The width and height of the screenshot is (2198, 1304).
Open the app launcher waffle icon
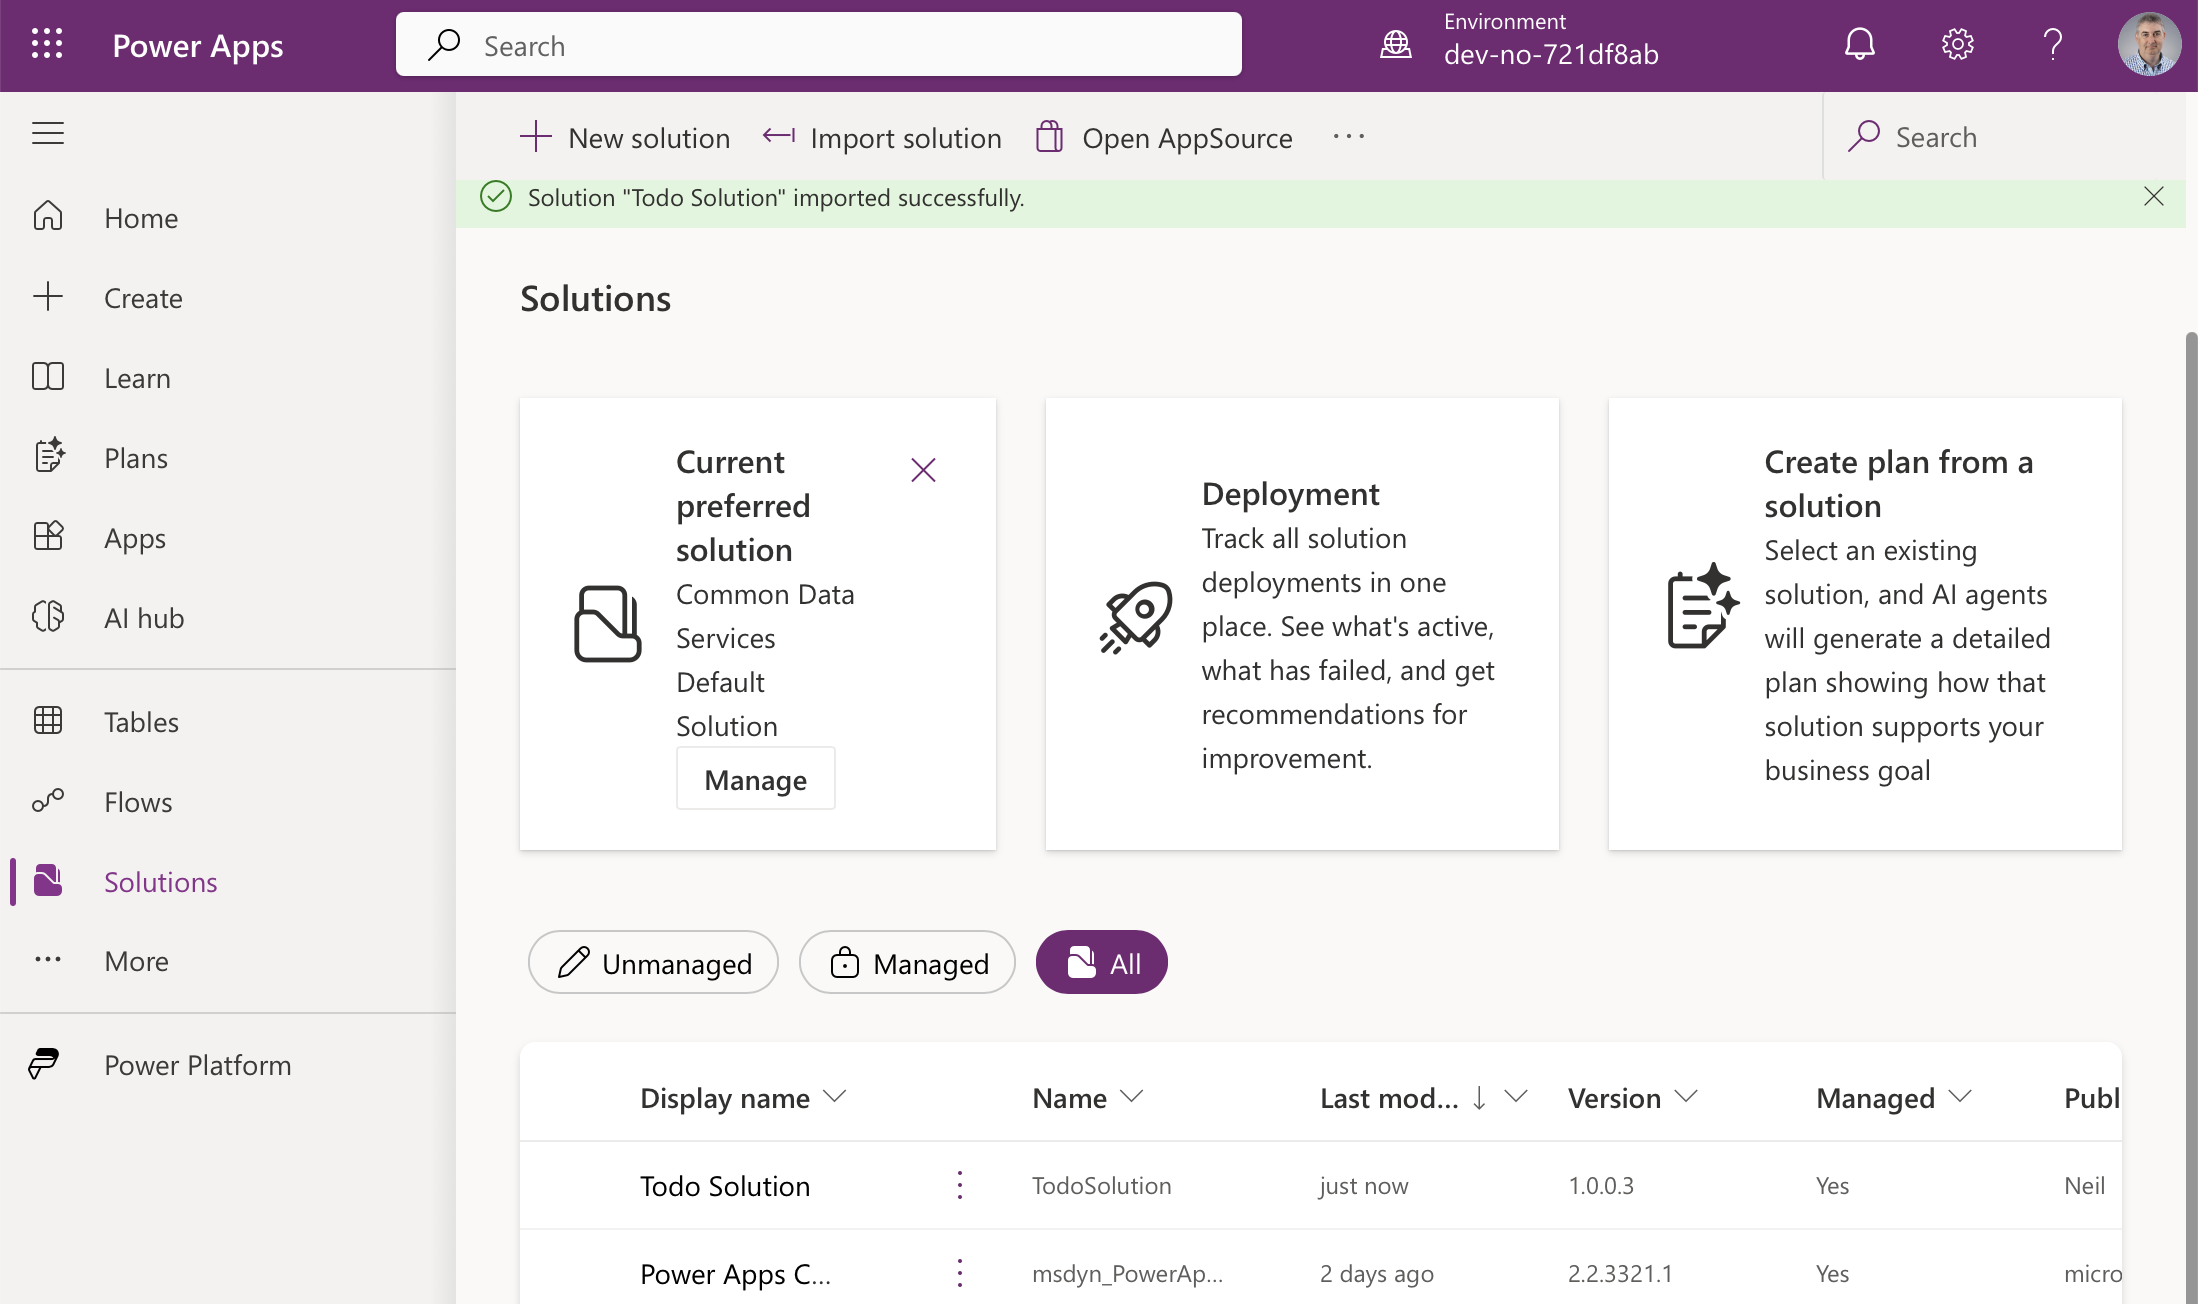[x=47, y=44]
